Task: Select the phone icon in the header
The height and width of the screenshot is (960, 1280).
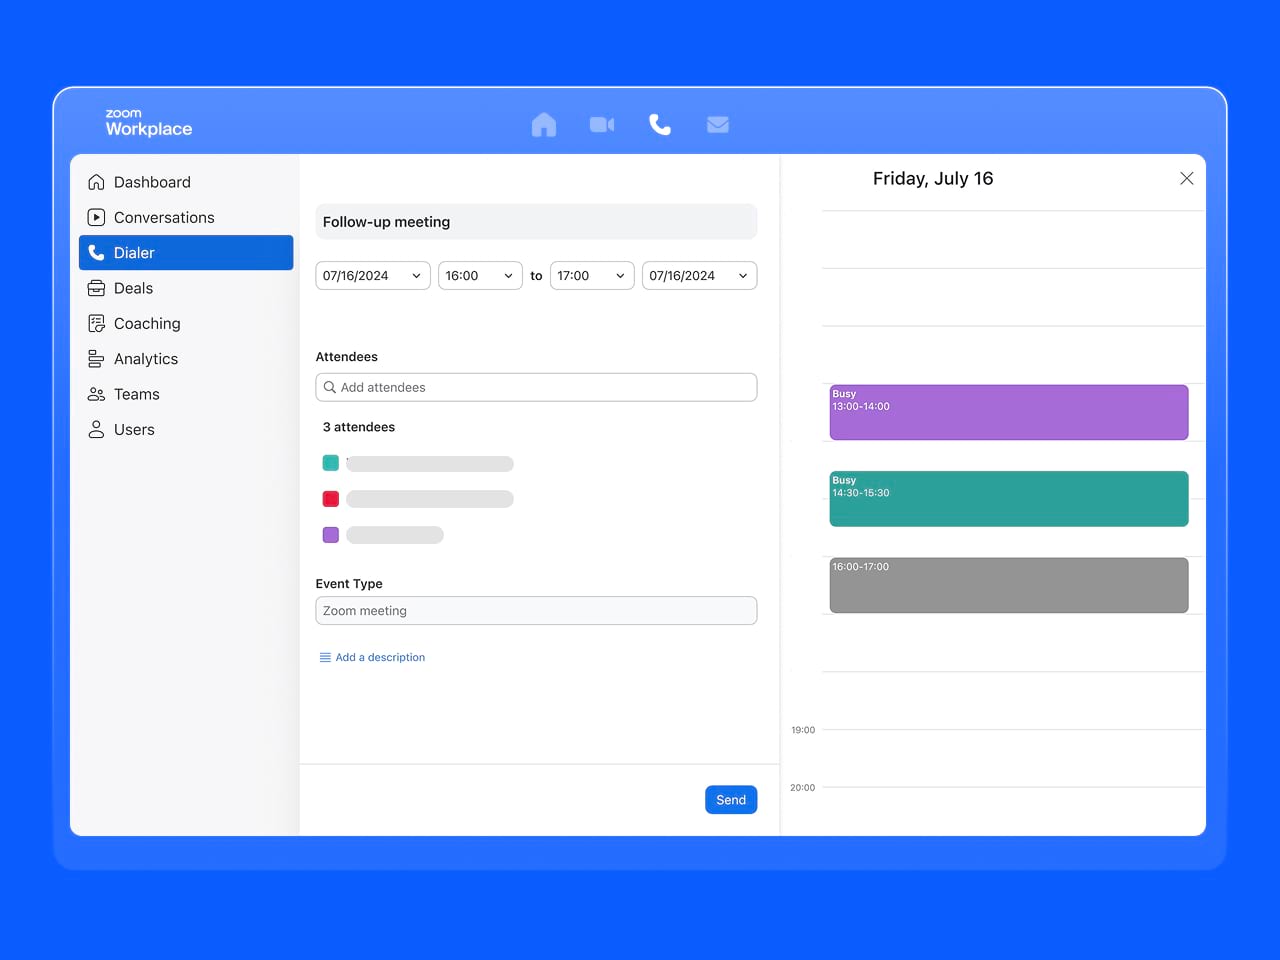Action: (659, 124)
